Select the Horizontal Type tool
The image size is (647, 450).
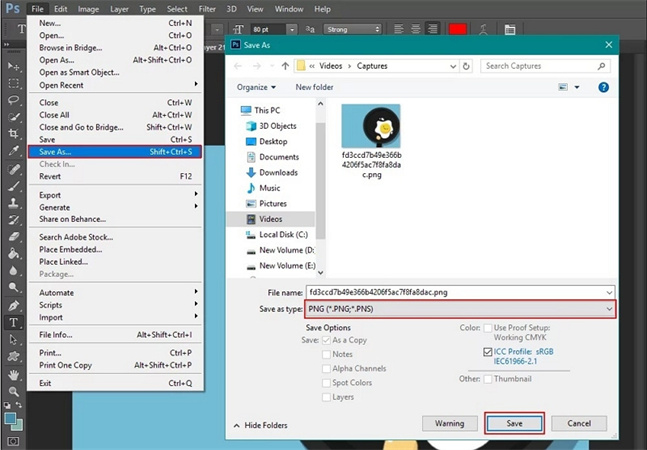[x=14, y=322]
